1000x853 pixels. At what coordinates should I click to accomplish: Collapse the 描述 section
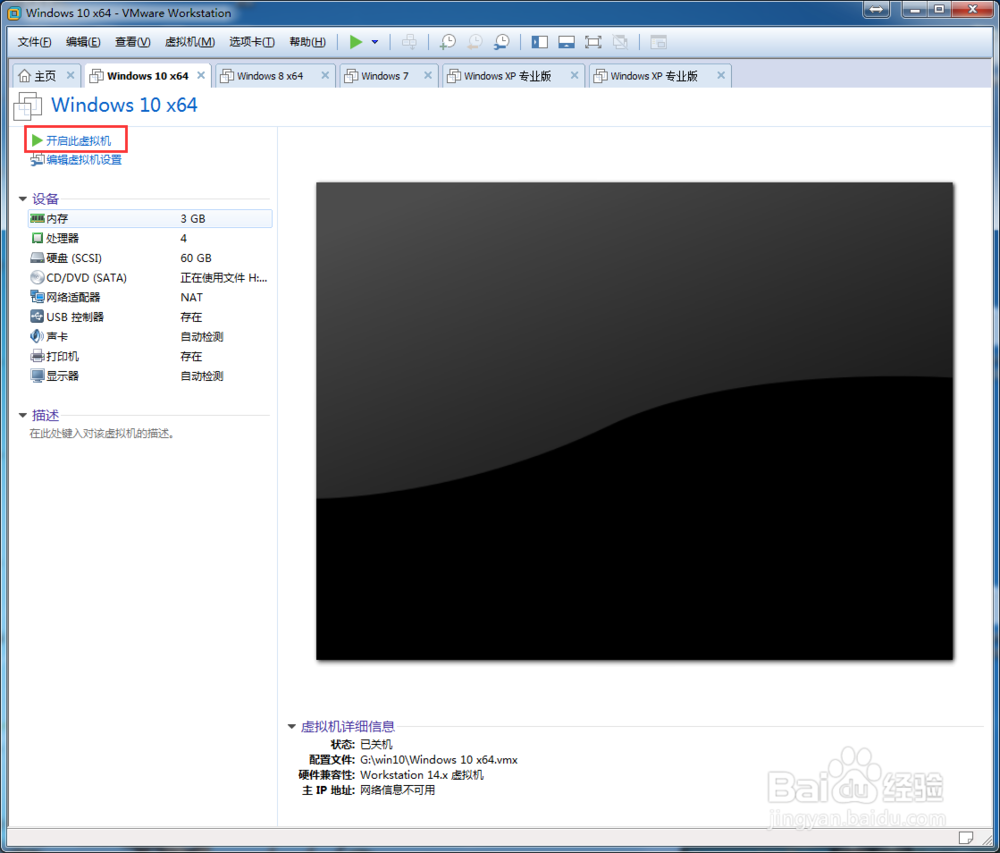click(x=23, y=416)
